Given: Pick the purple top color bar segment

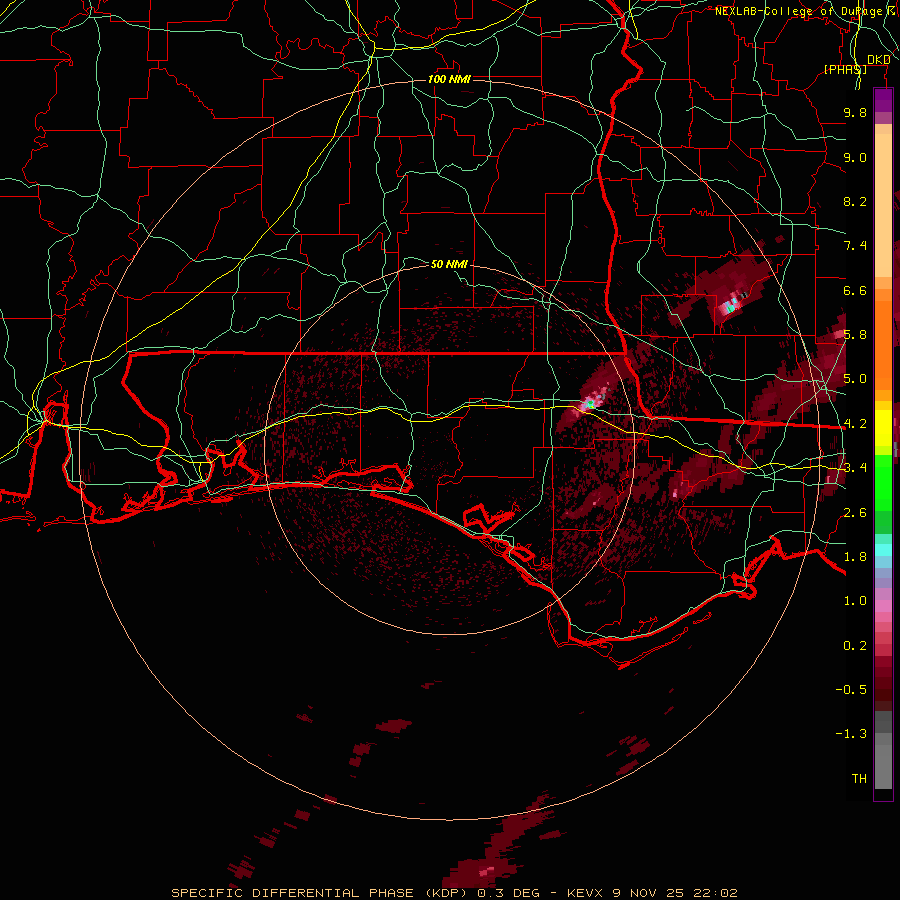Looking at the screenshot, I should (x=883, y=100).
